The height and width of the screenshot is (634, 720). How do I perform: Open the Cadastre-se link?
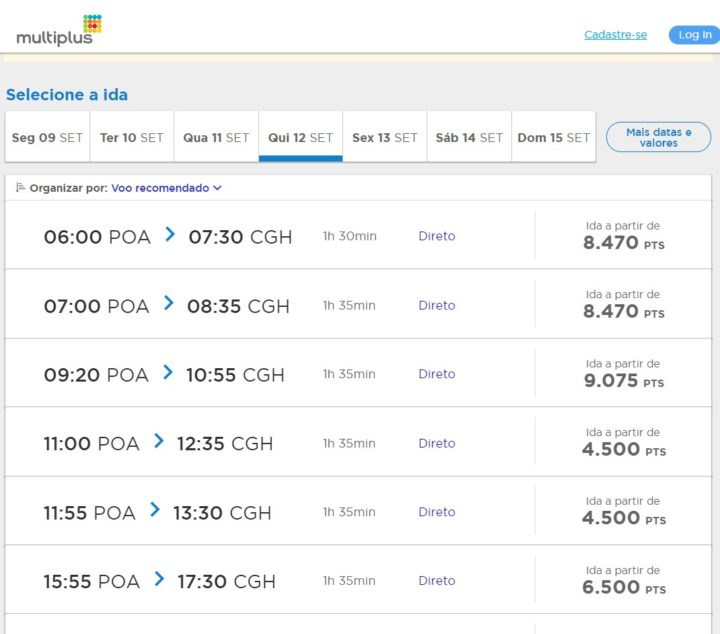(615, 35)
